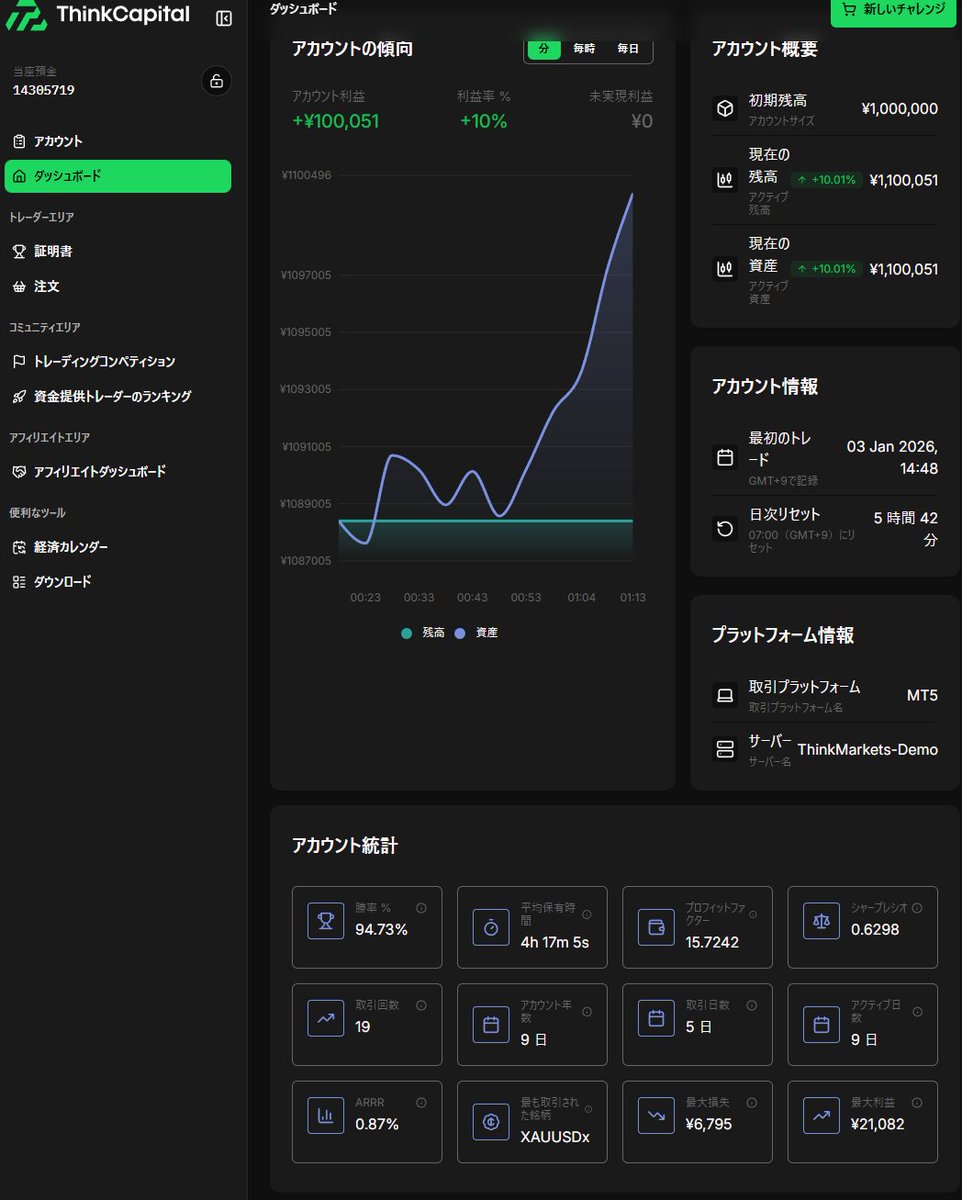Show info tooltip for ARRR

pos(421,1102)
